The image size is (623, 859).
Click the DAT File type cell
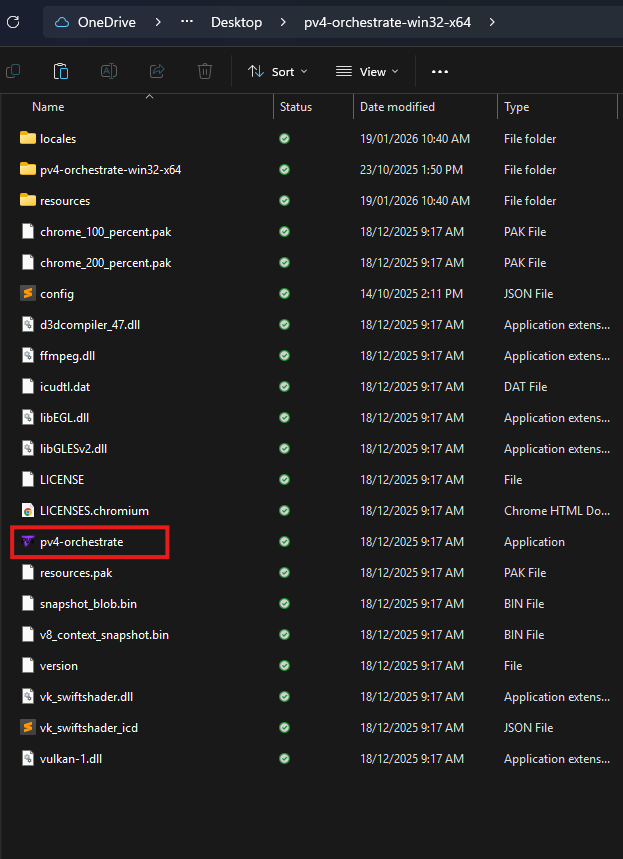tap(525, 387)
